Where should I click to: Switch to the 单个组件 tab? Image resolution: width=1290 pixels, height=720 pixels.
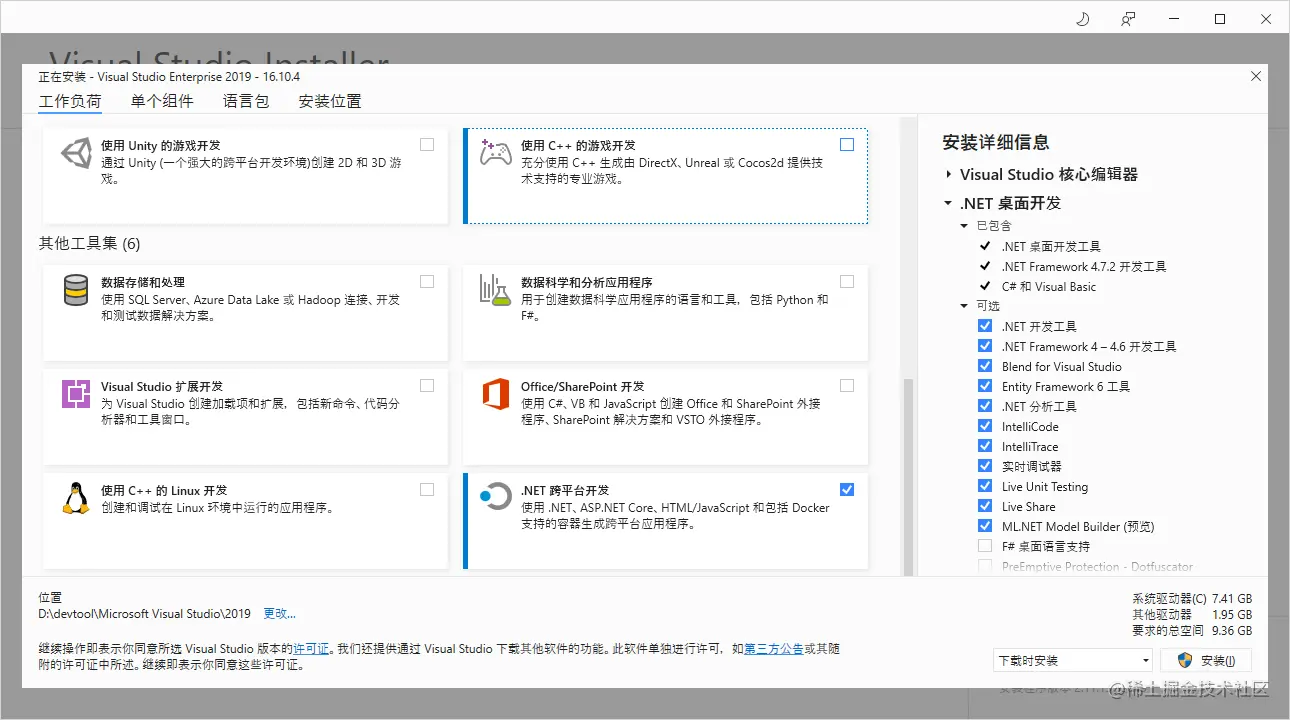tap(162, 101)
